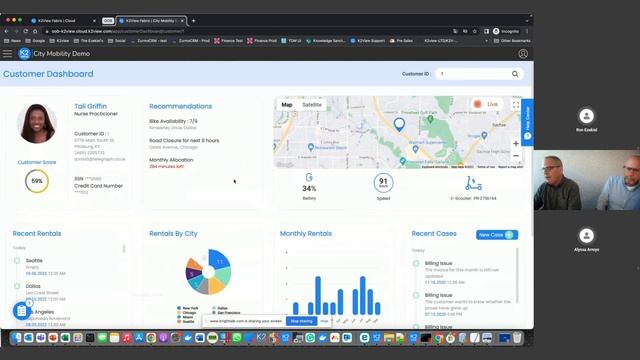Click the browser back arrow
Viewport: 640px width, 360px height.
point(7,31)
